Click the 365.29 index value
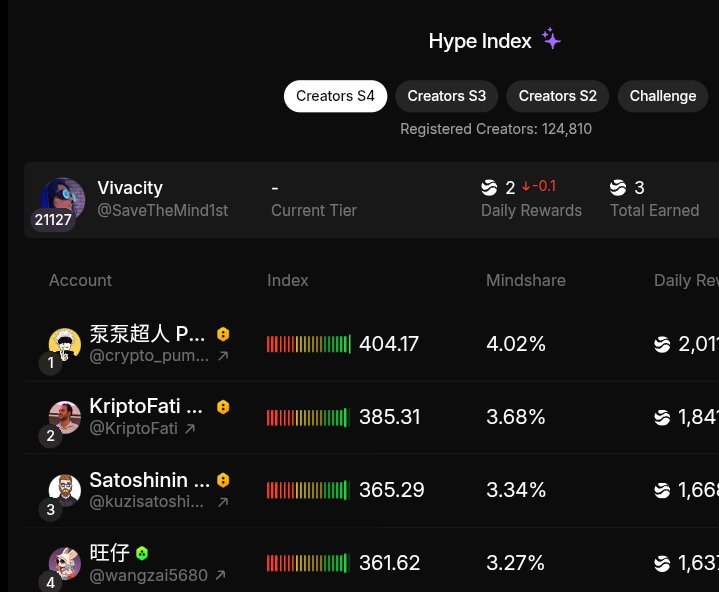Viewport: 719px width, 592px height. tap(392, 490)
